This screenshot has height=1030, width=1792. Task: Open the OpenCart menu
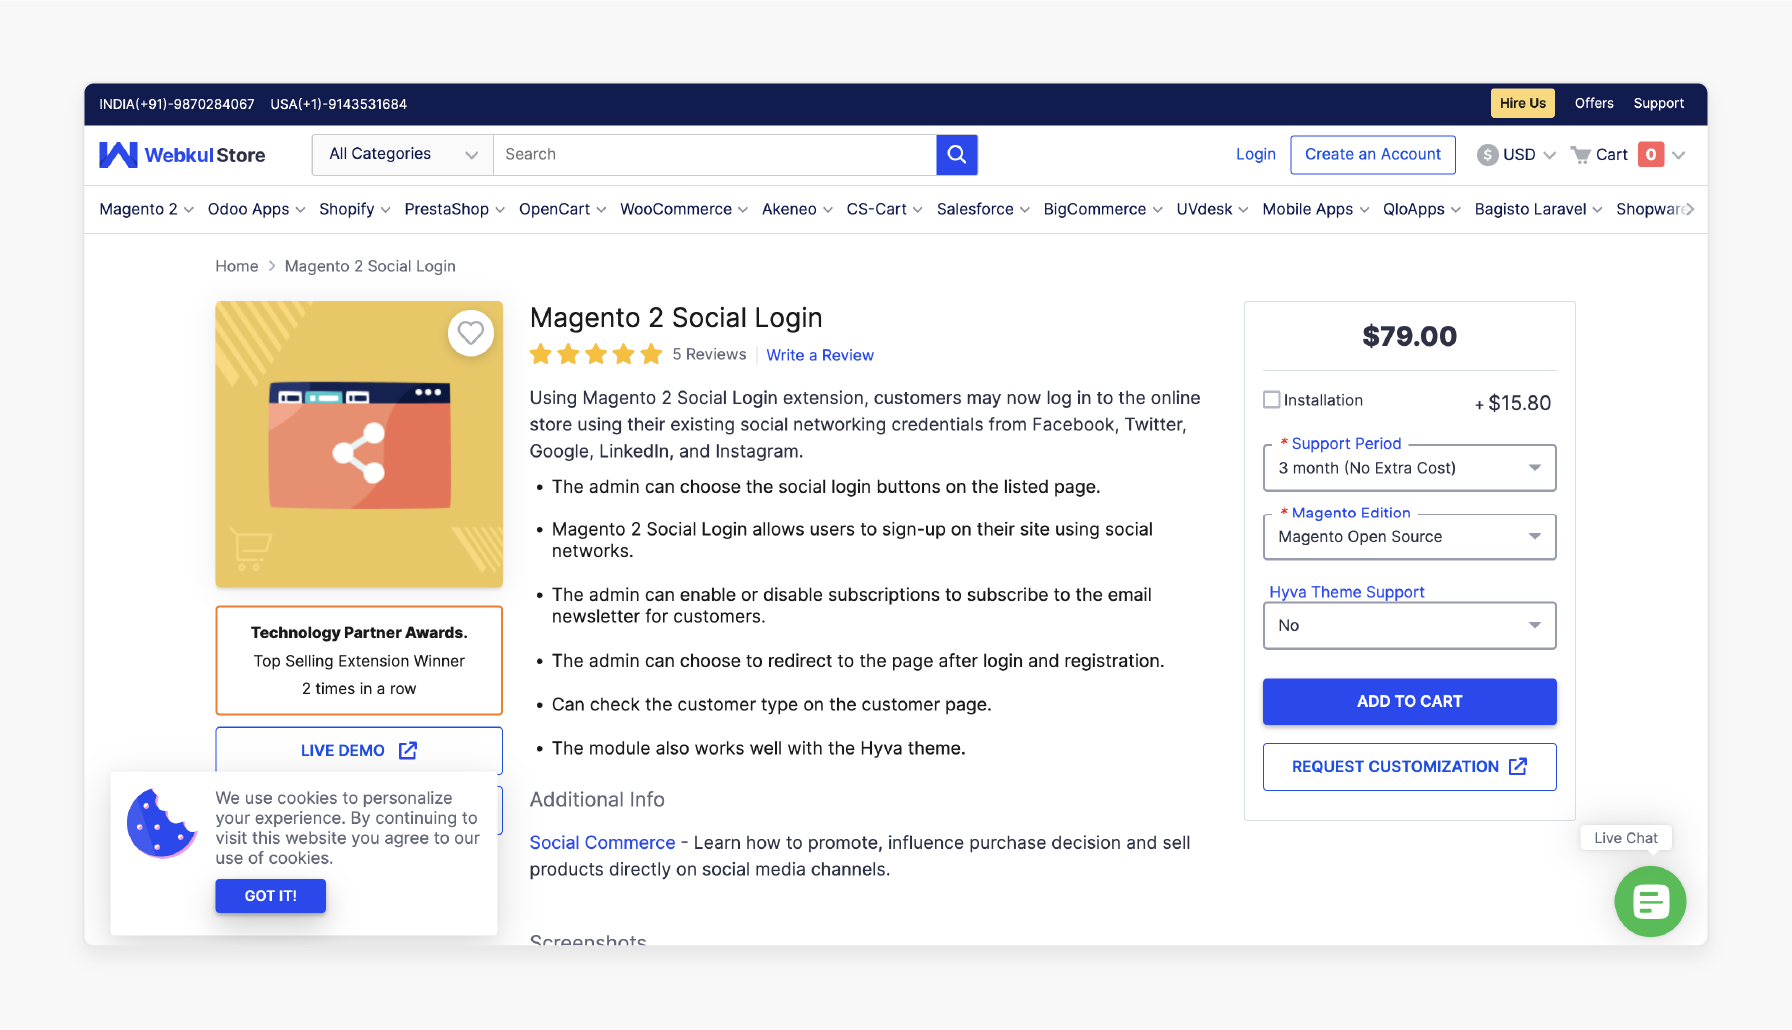(562, 209)
